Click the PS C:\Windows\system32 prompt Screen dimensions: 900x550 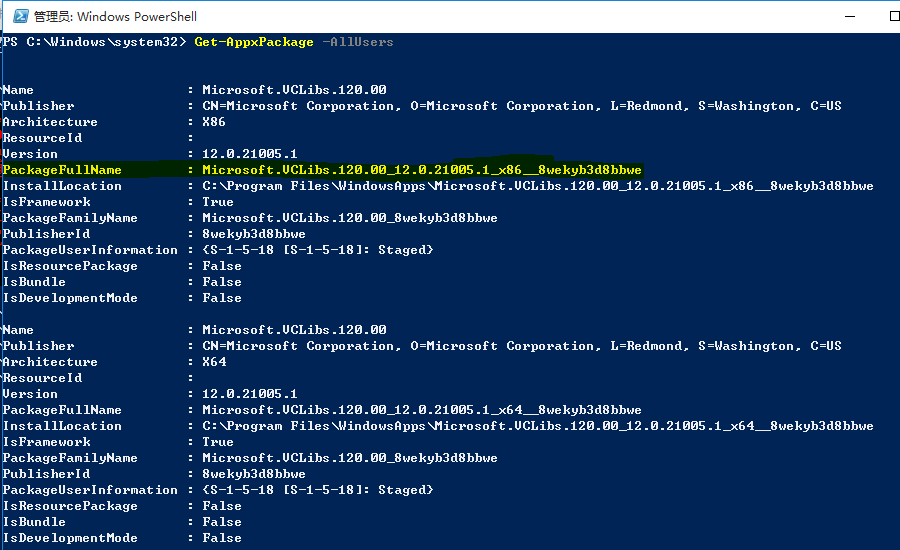click(93, 42)
